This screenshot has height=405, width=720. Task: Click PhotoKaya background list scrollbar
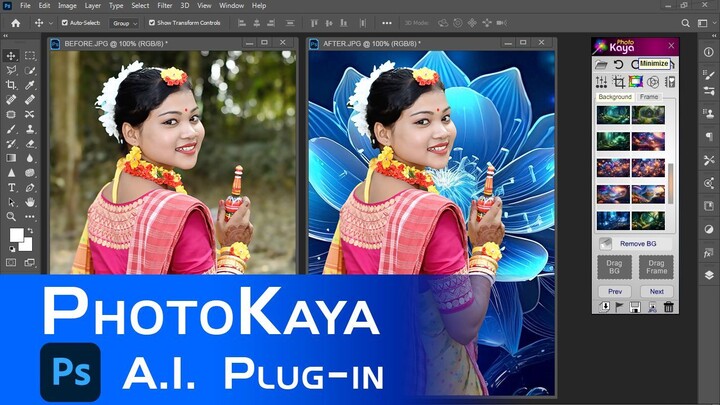[x=670, y=183]
